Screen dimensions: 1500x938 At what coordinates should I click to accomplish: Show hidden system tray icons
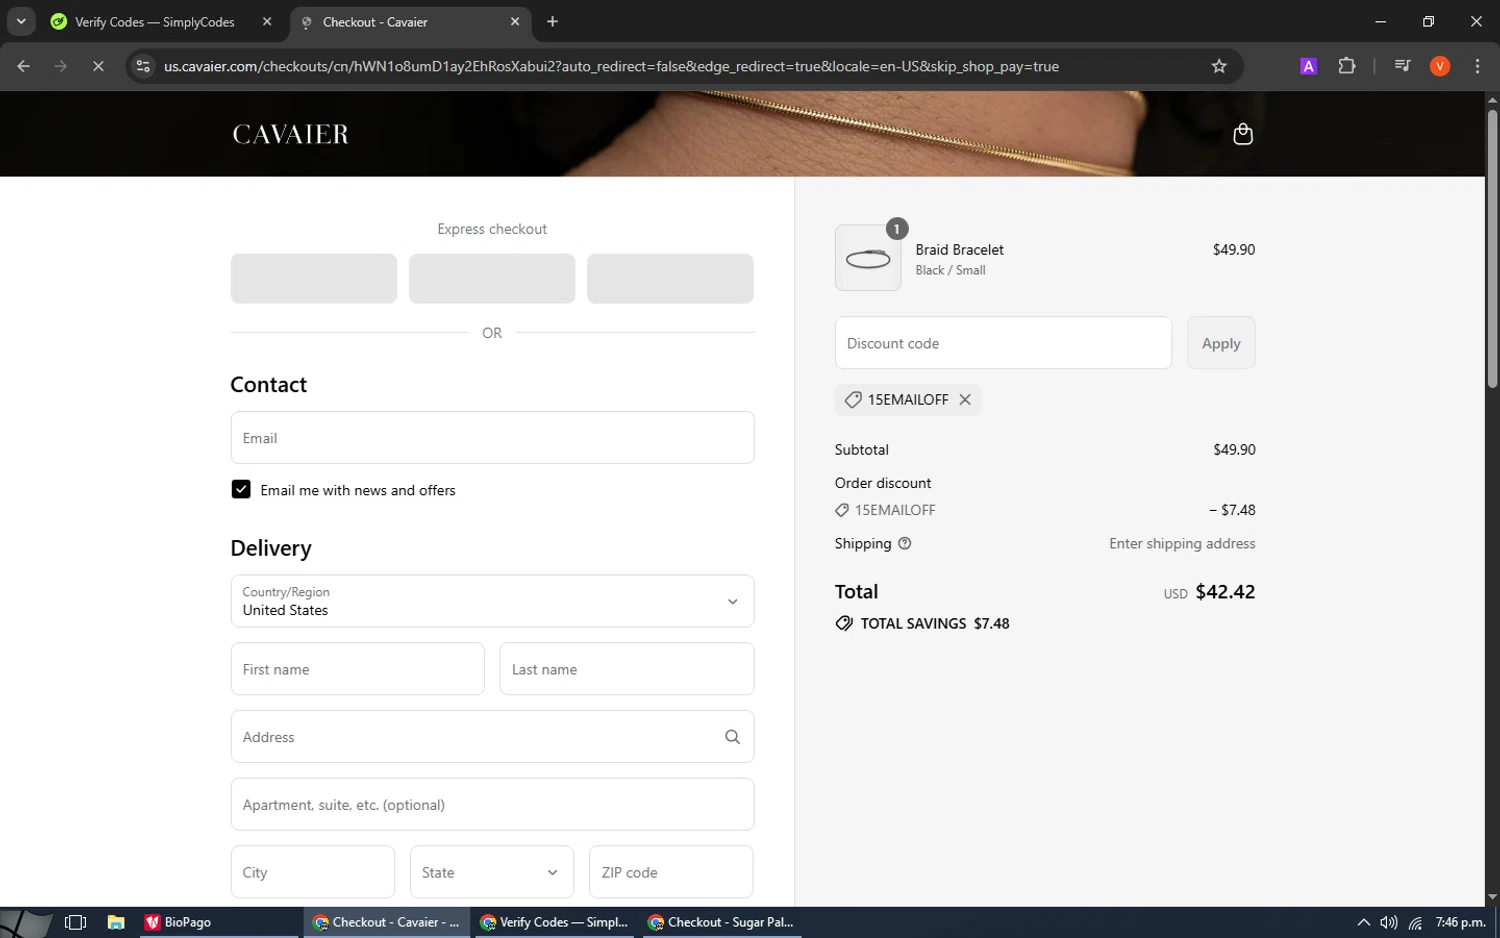click(1363, 922)
